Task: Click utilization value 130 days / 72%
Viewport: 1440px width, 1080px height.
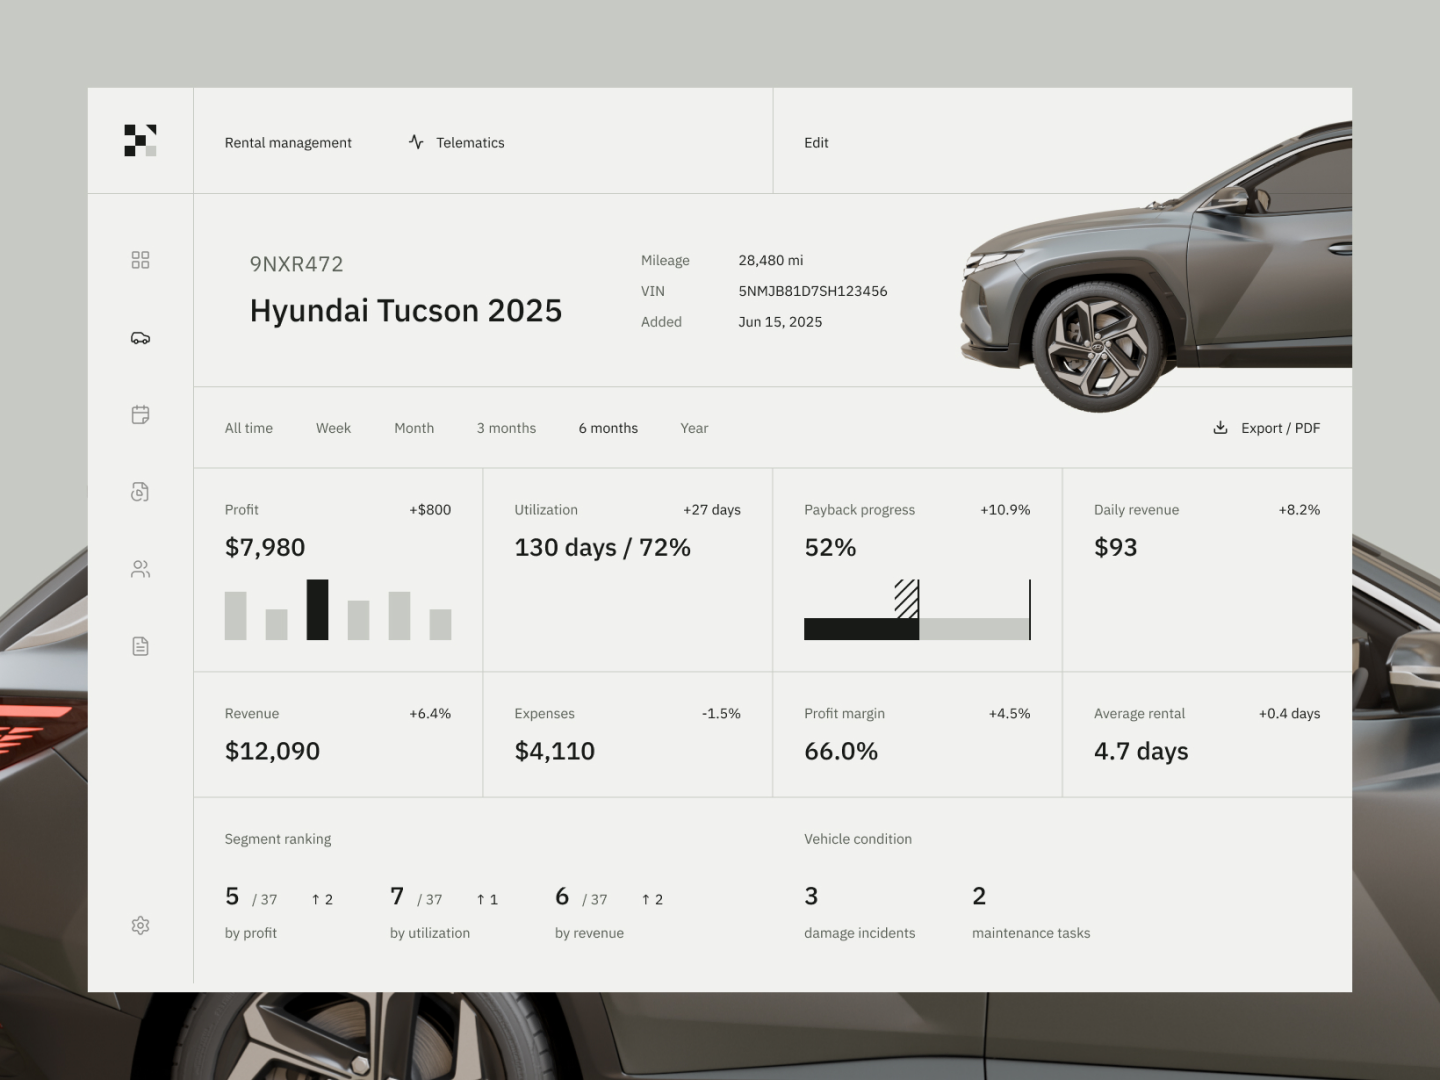Action: coord(603,547)
